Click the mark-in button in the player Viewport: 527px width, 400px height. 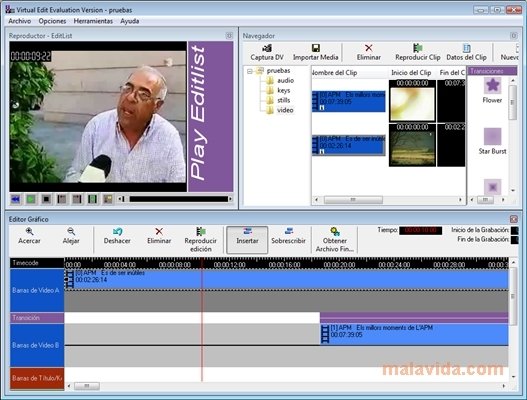point(62,199)
